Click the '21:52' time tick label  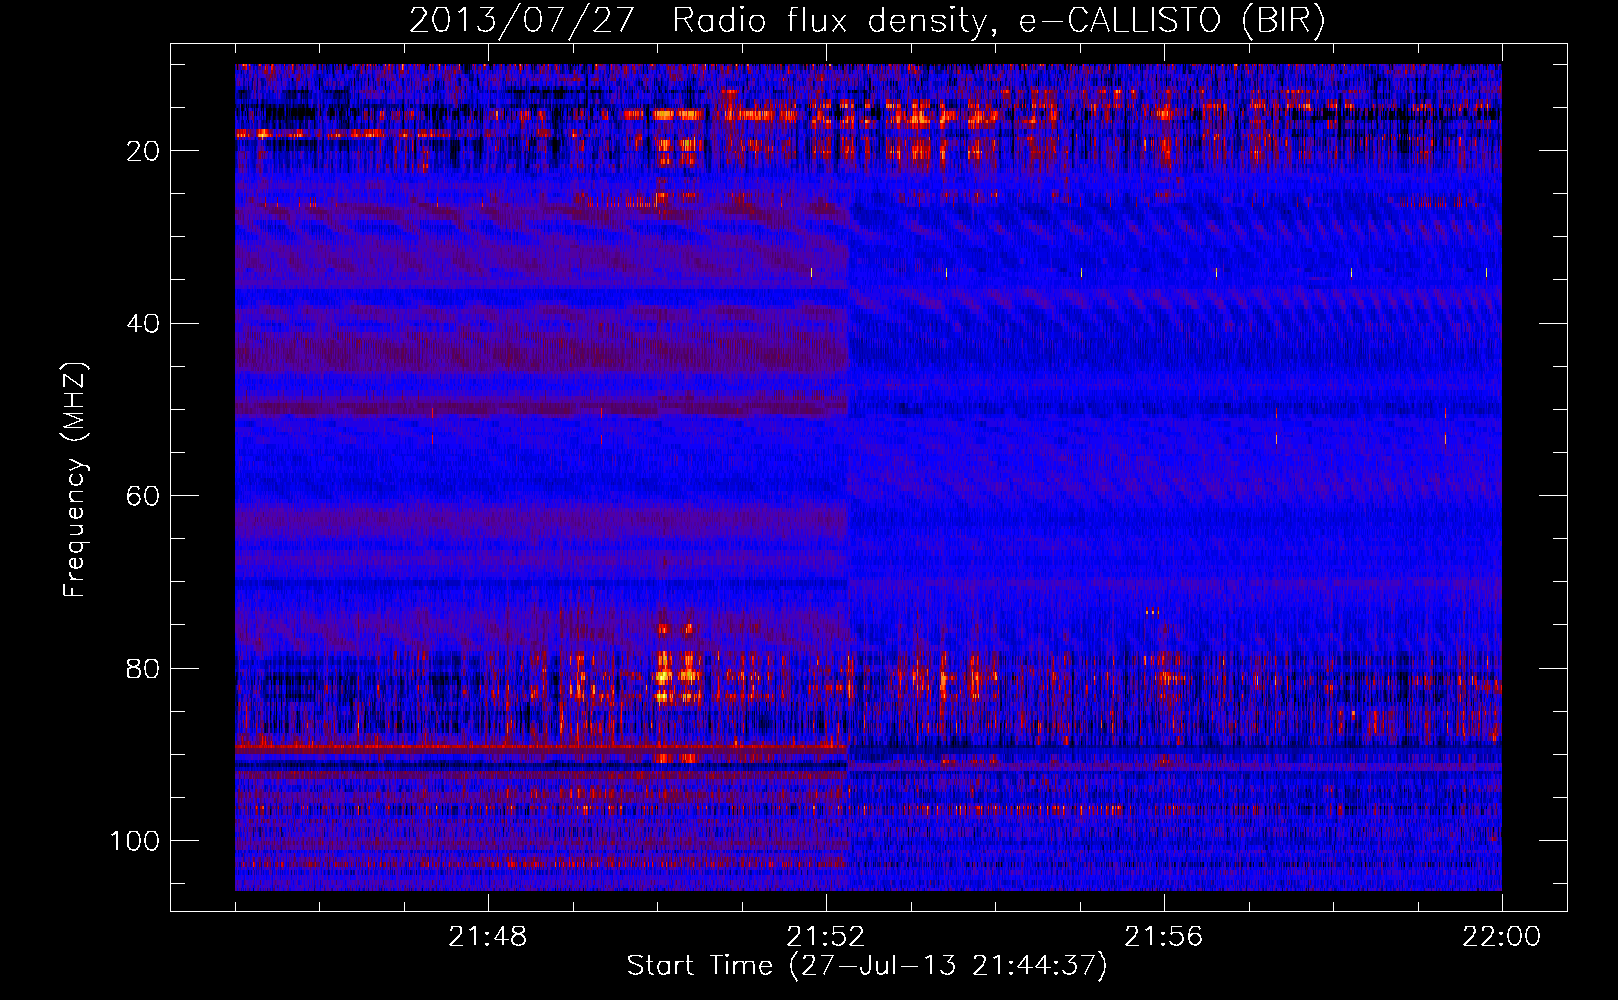[x=826, y=937]
